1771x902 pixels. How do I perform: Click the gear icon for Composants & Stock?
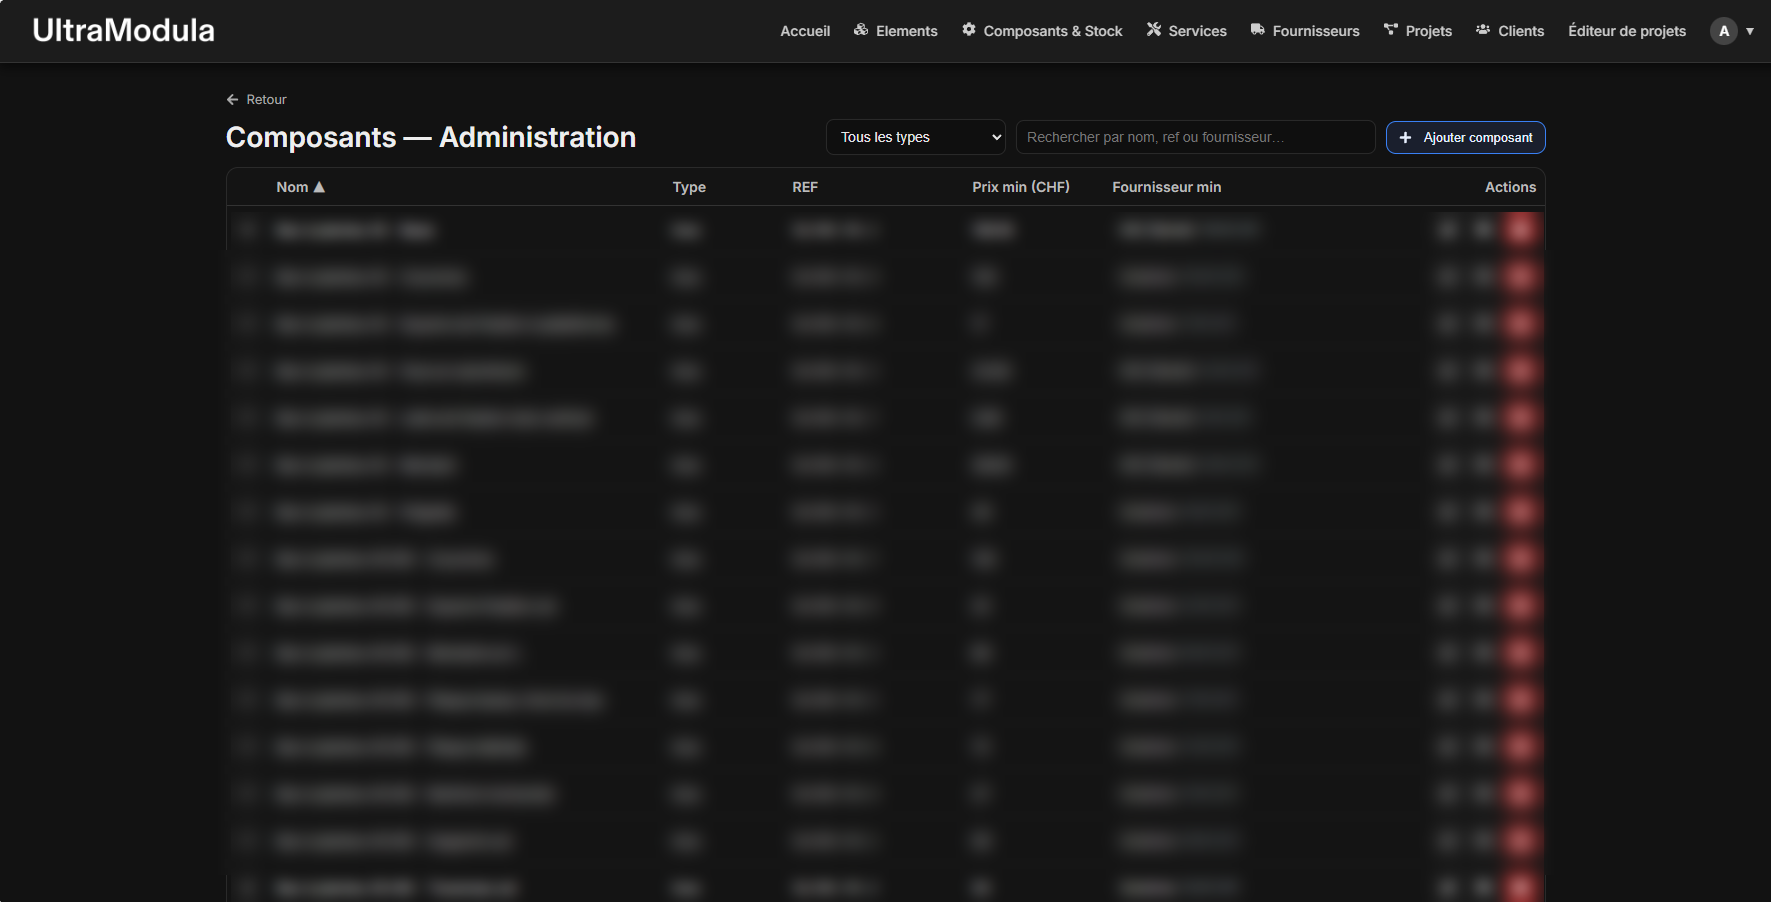click(x=968, y=30)
